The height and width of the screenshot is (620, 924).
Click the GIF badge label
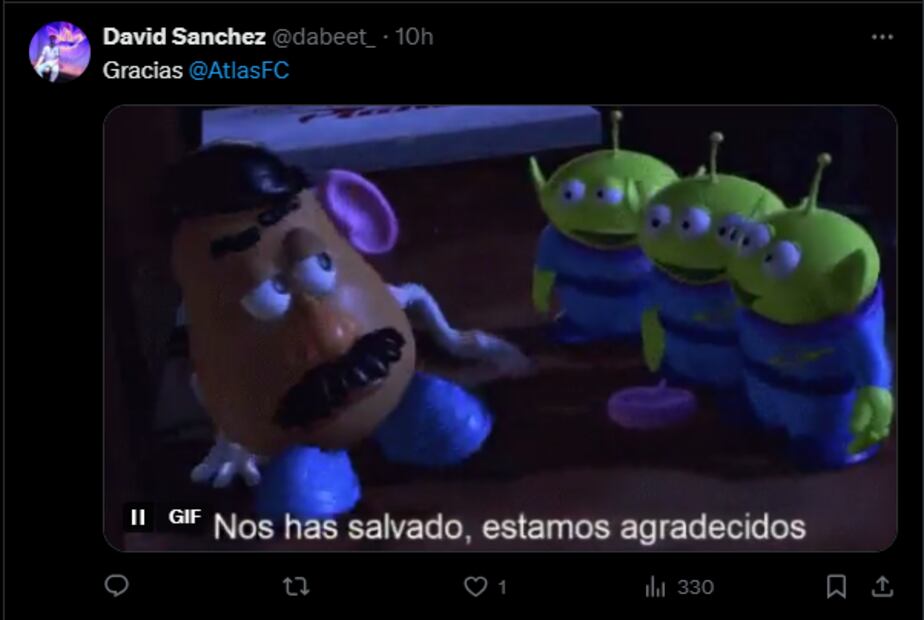coord(184,517)
